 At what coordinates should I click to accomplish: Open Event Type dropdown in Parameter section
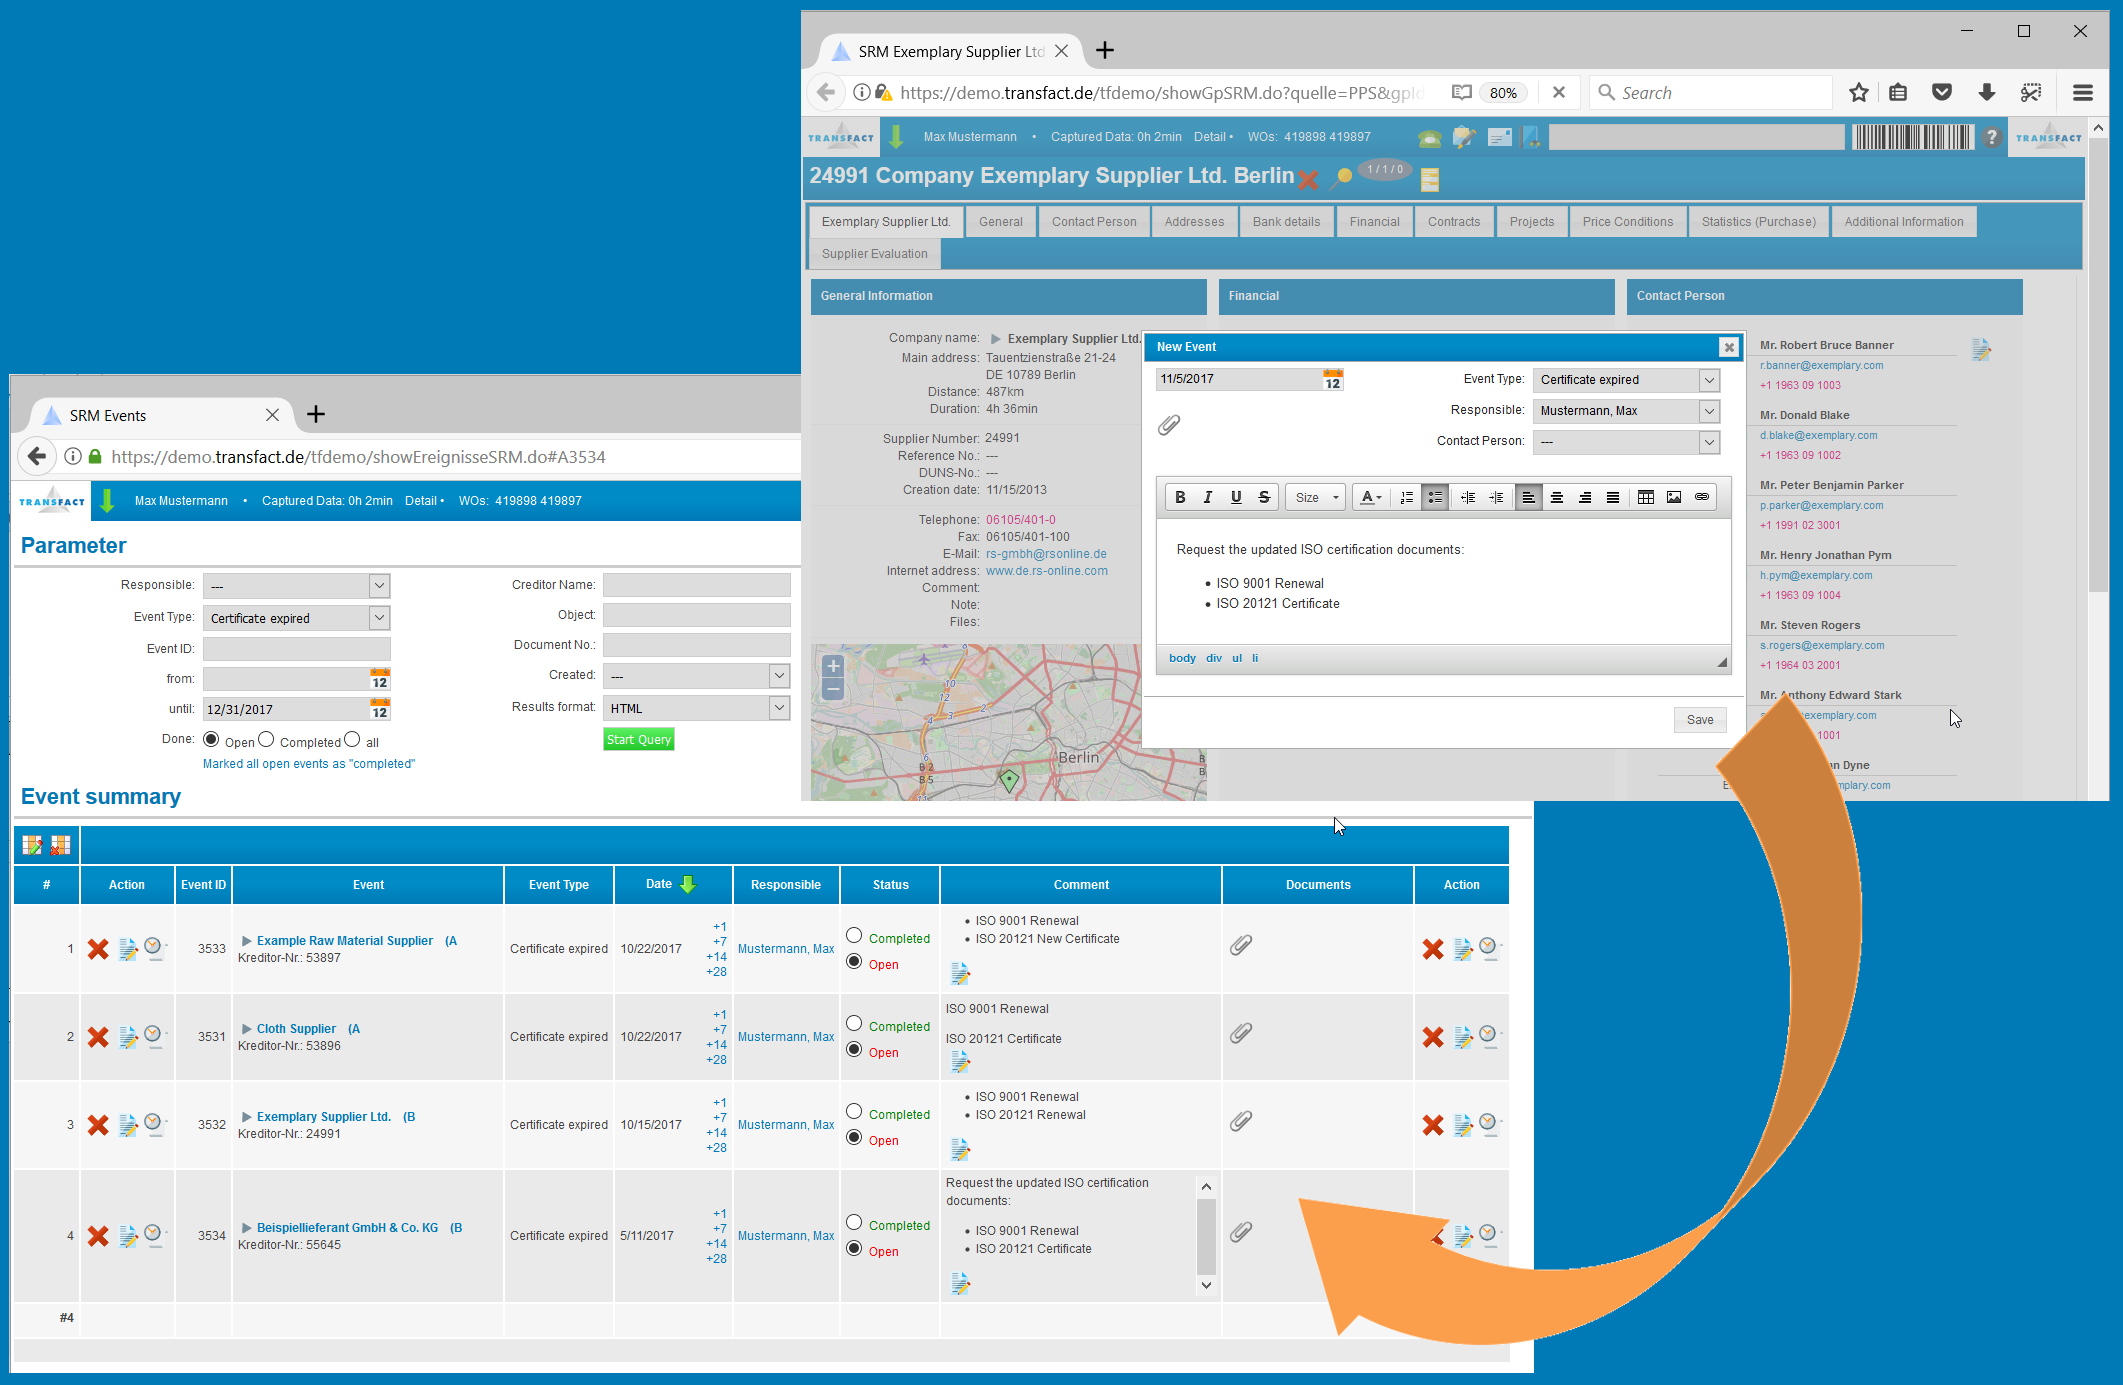[296, 618]
